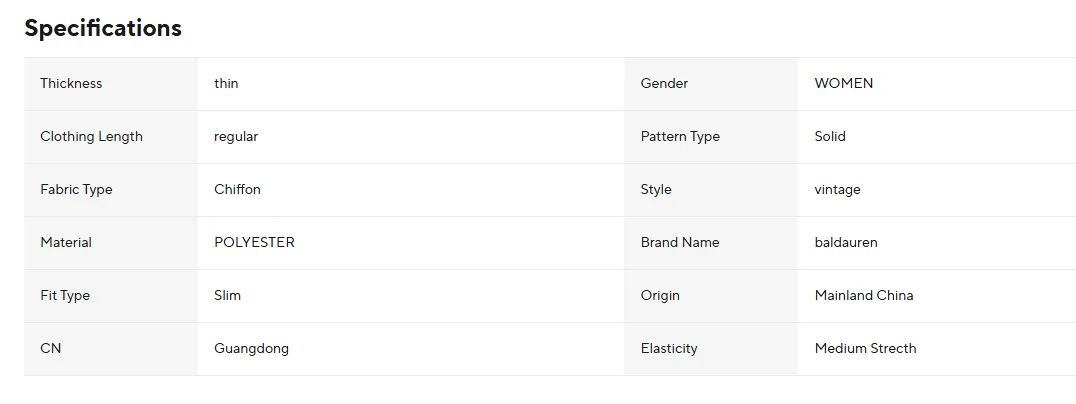Click the vintage style value
The width and height of the screenshot is (1076, 404).
click(x=838, y=190)
